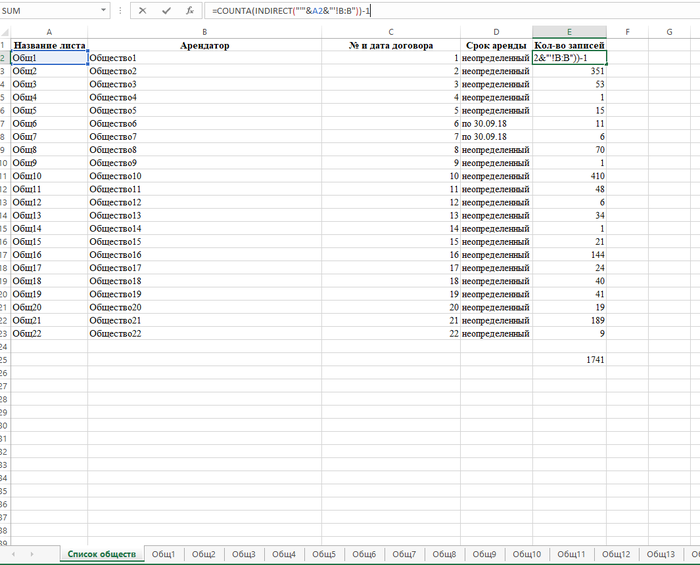Image resolution: width=700 pixels, height=565 pixels.
Task: Open the Общ4 sheet tab
Action: coord(284,554)
